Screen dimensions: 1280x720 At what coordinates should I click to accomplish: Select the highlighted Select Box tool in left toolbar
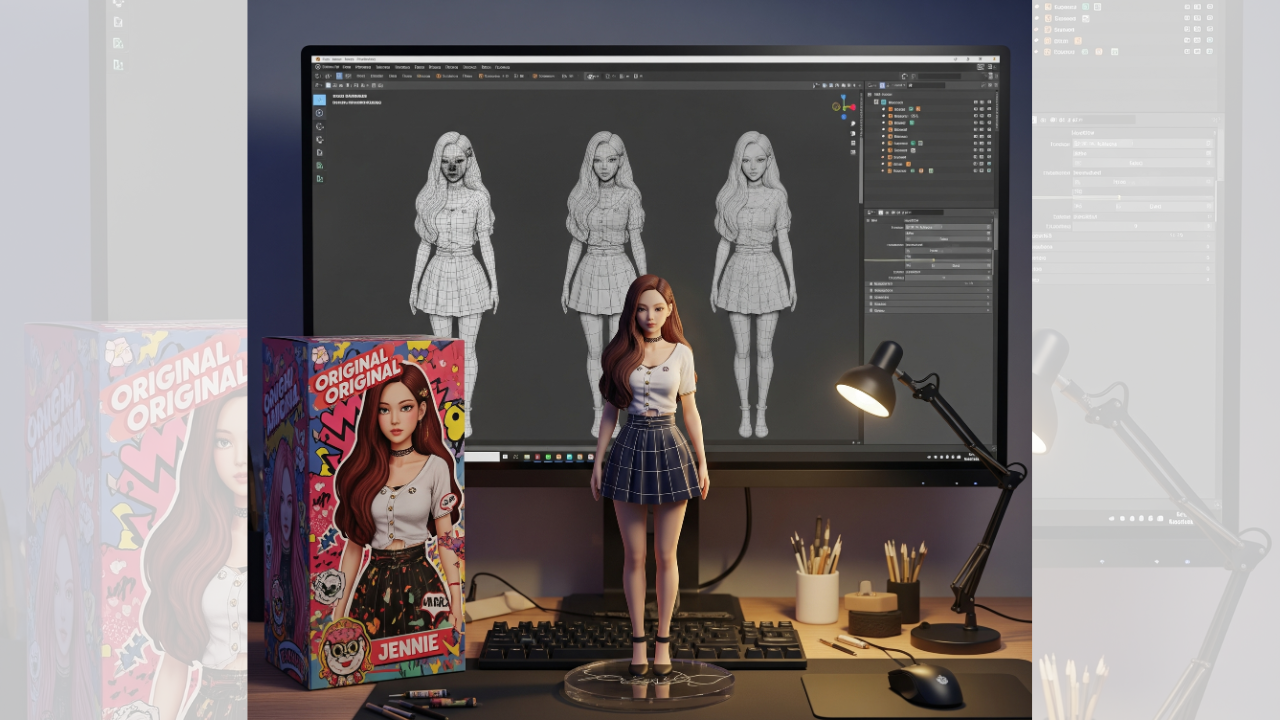tap(320, 99)
